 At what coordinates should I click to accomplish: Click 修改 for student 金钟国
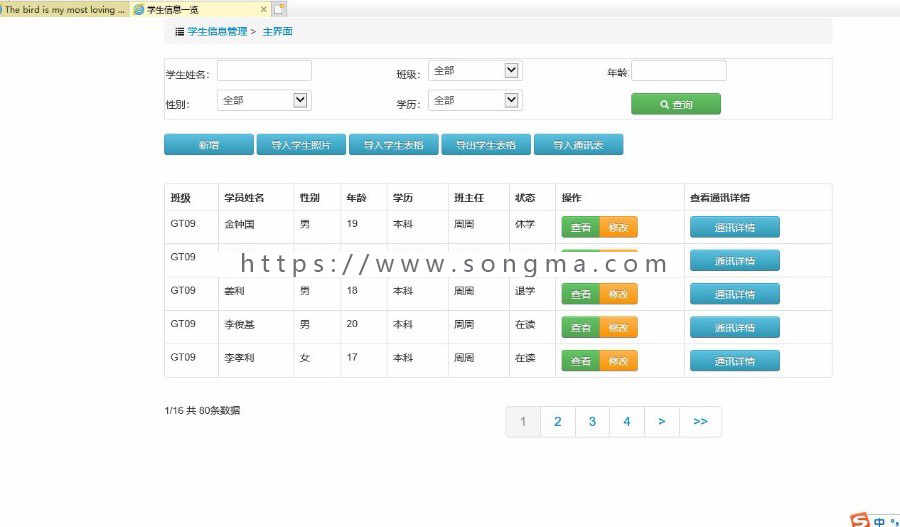(618, 227)
